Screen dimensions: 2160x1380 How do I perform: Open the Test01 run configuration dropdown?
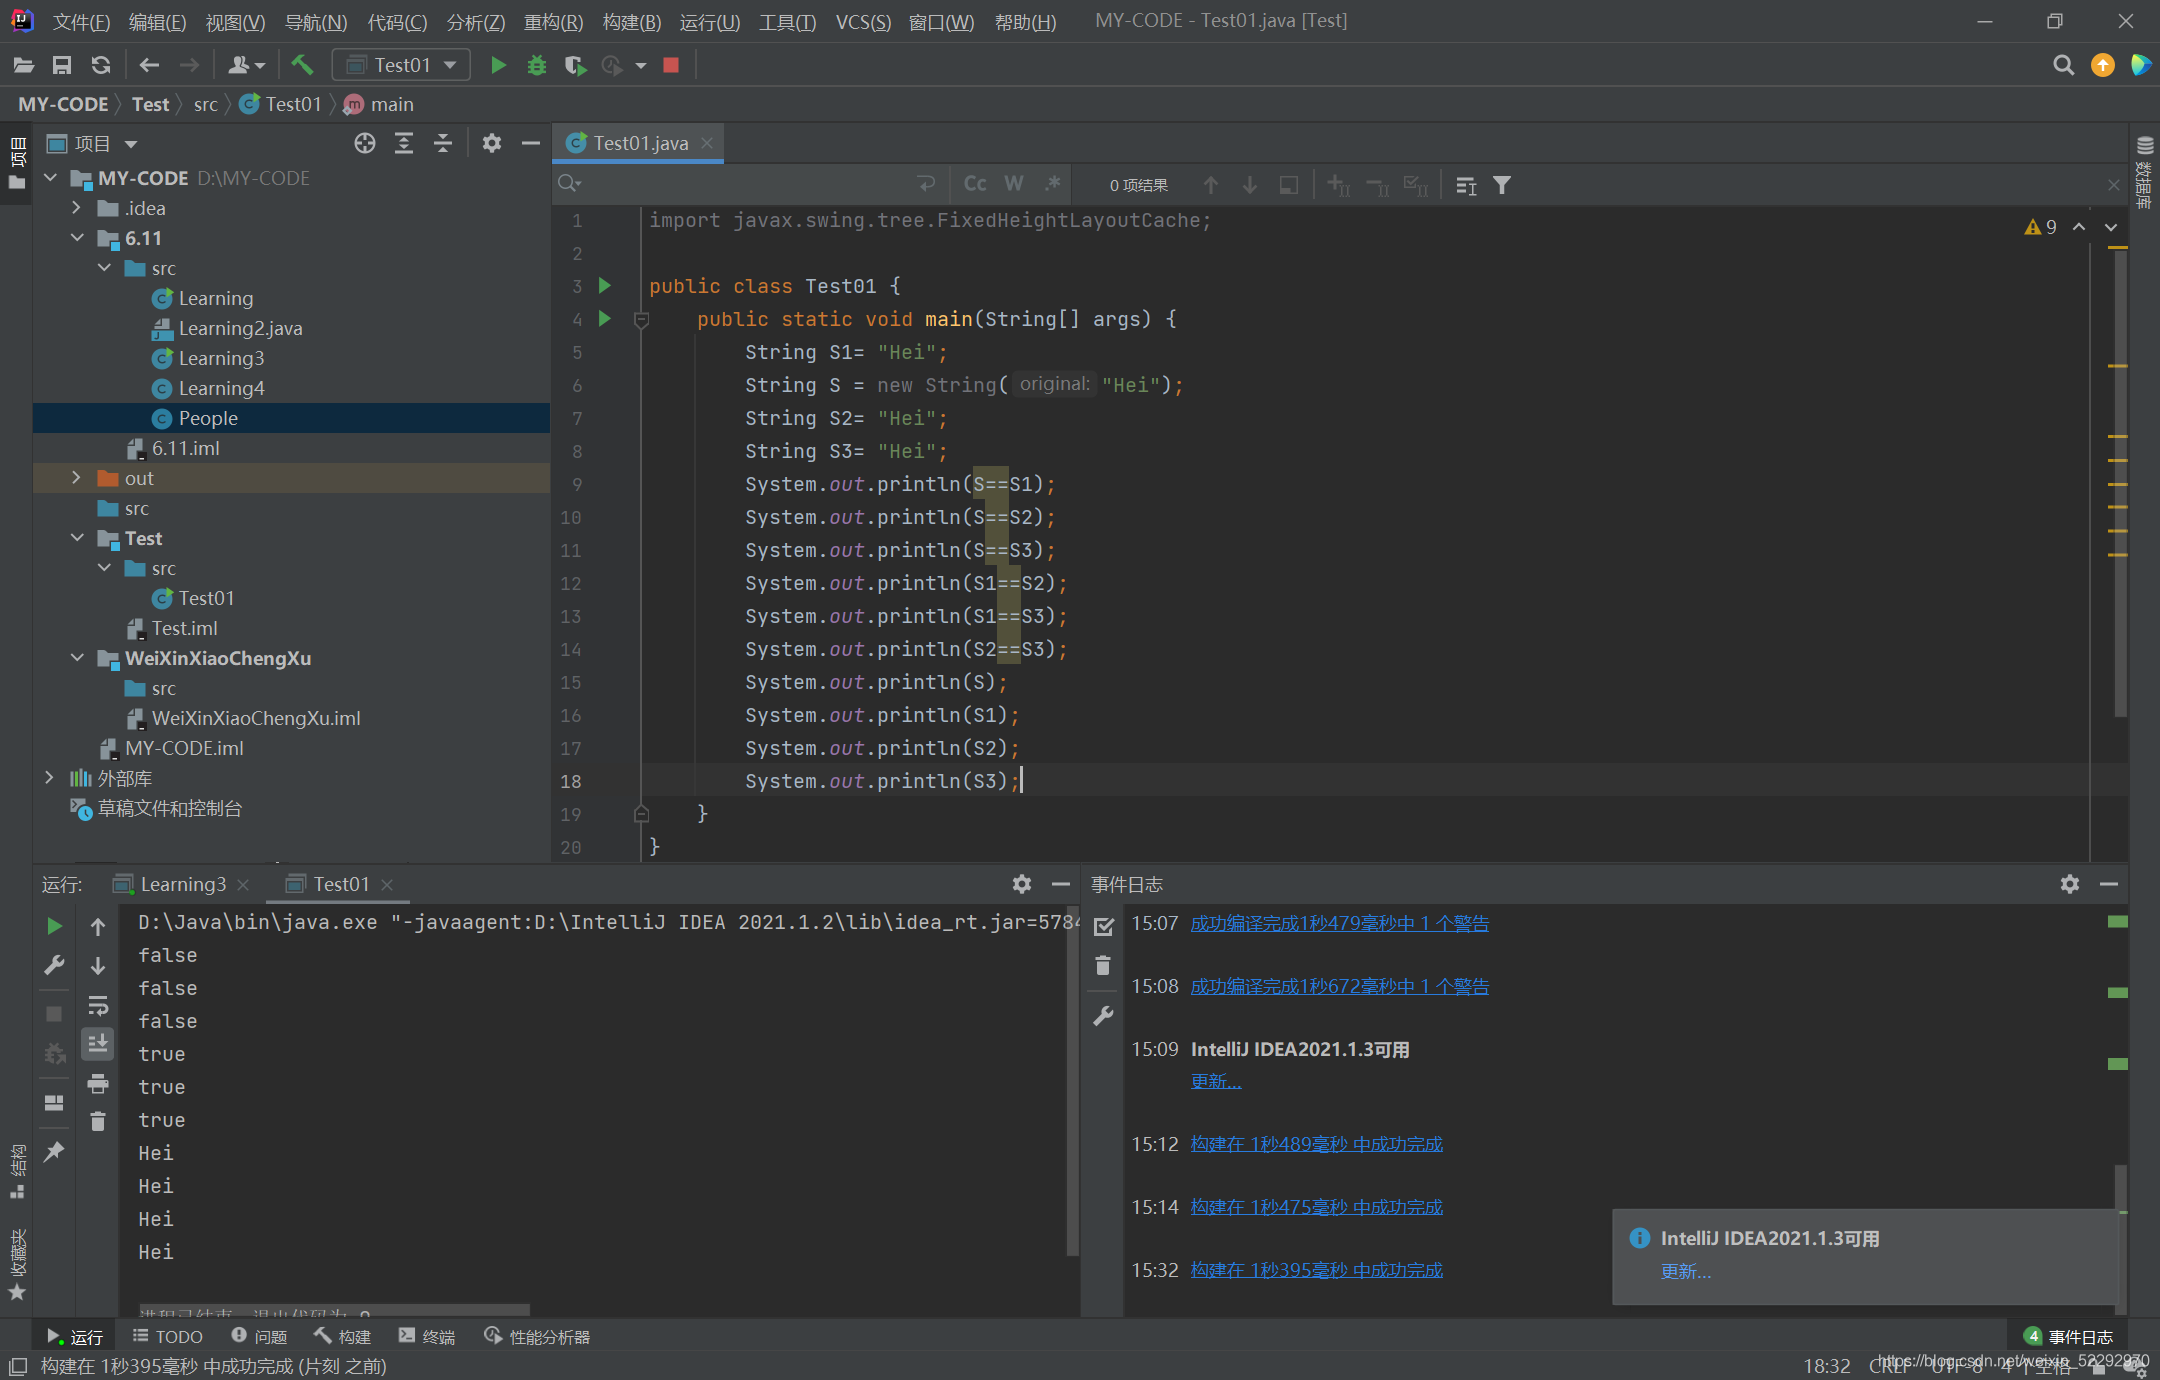(x=401, y=65)
